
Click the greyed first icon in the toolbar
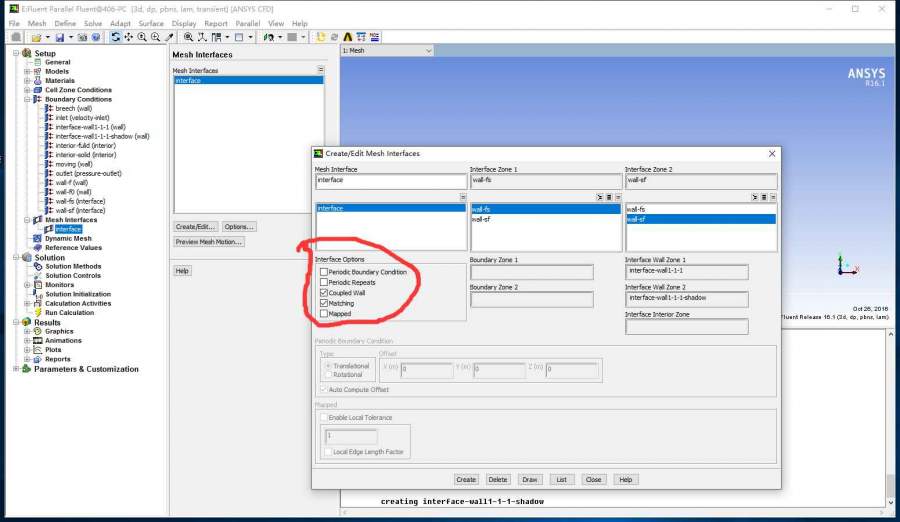[x=16, y=37]
